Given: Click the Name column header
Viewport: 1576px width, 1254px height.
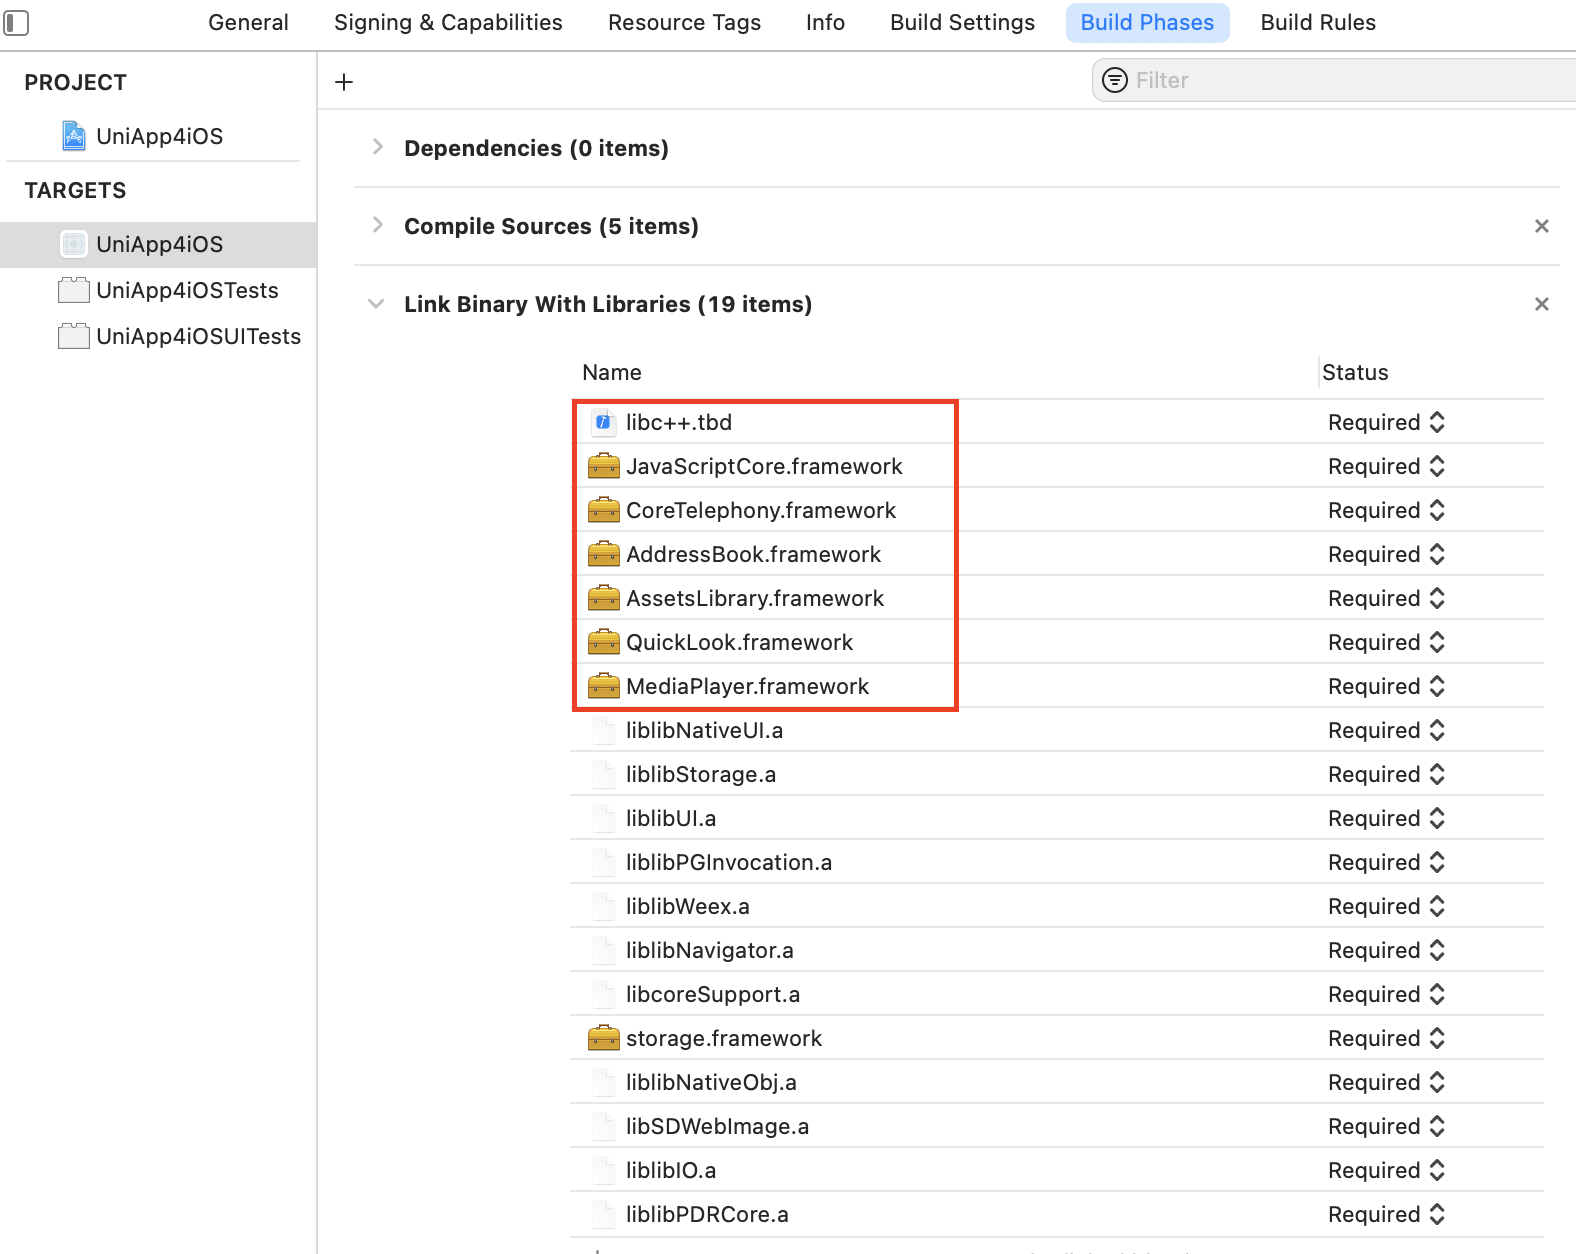Looking at the screenshot, I should (612, 372).
